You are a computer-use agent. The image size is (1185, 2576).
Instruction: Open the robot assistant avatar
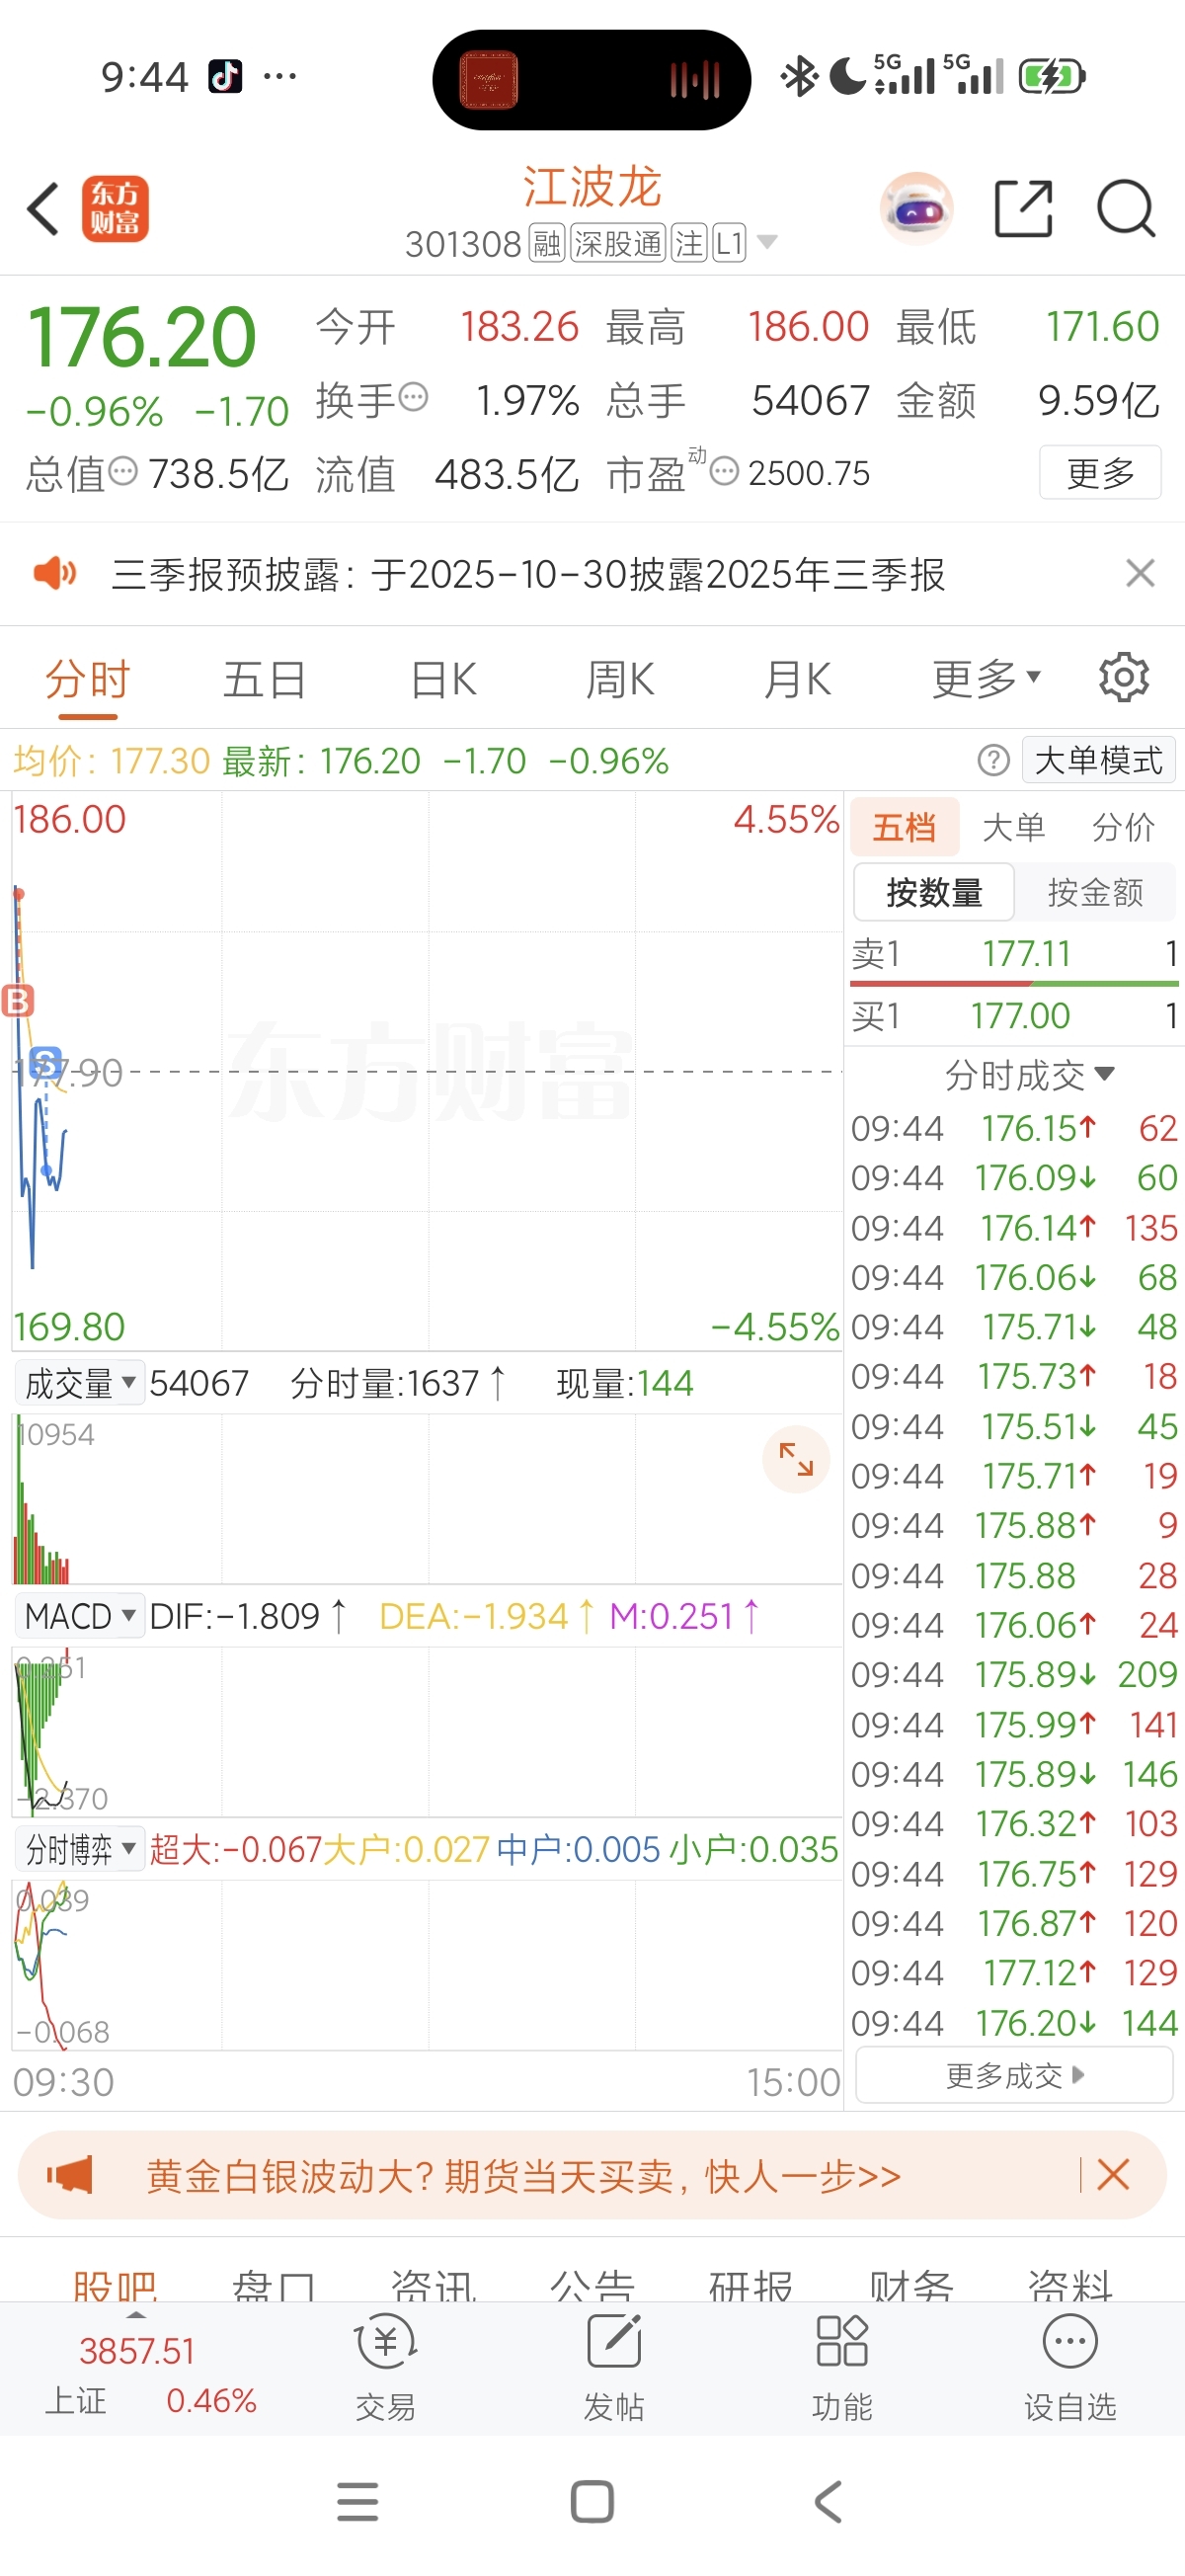pyautogui.click(x=916, y=209)
